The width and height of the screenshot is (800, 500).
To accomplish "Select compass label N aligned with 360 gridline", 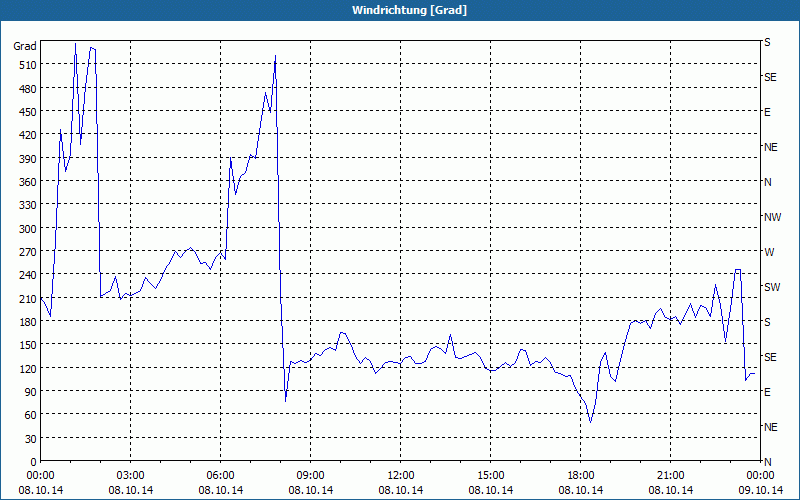I will [768, 182].
